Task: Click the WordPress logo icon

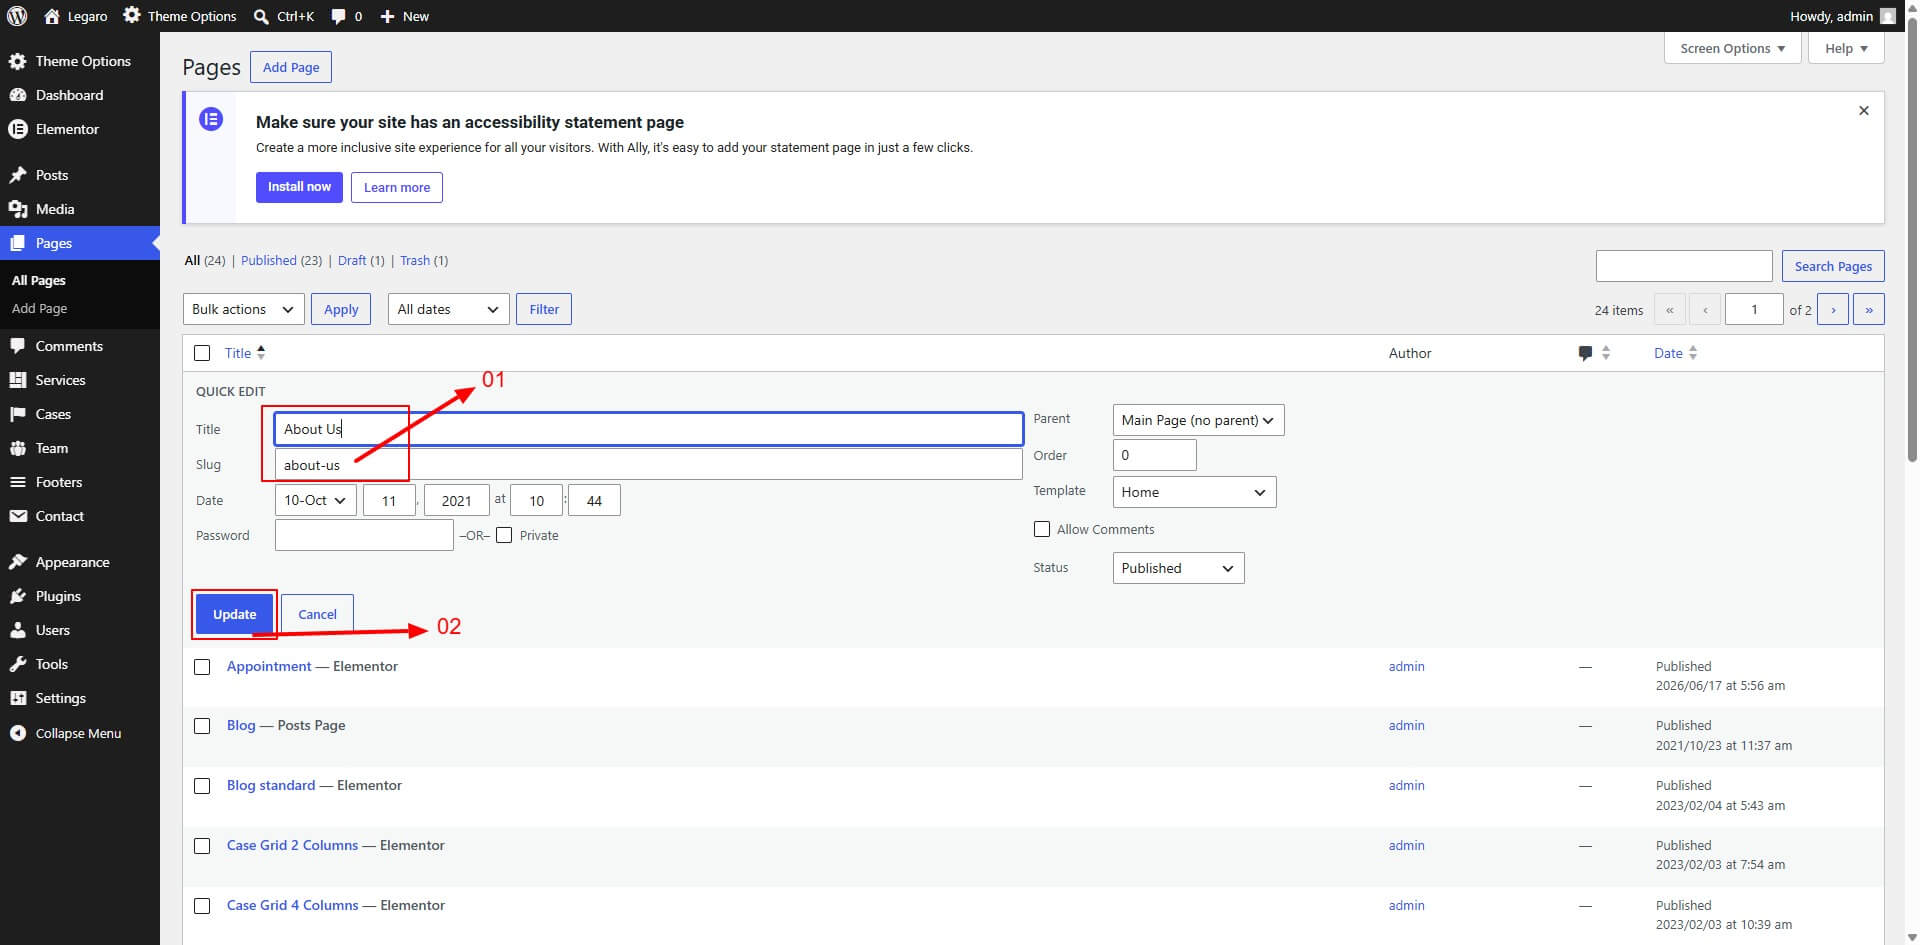Action: point(17,16)
